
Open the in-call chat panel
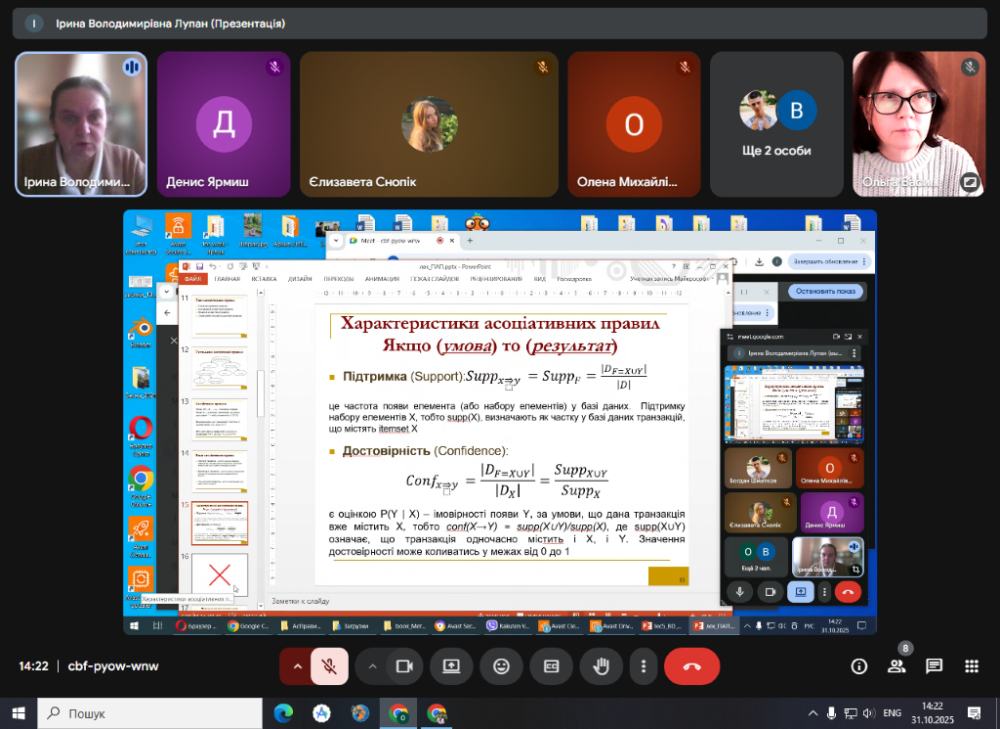(x=934, y=666)
